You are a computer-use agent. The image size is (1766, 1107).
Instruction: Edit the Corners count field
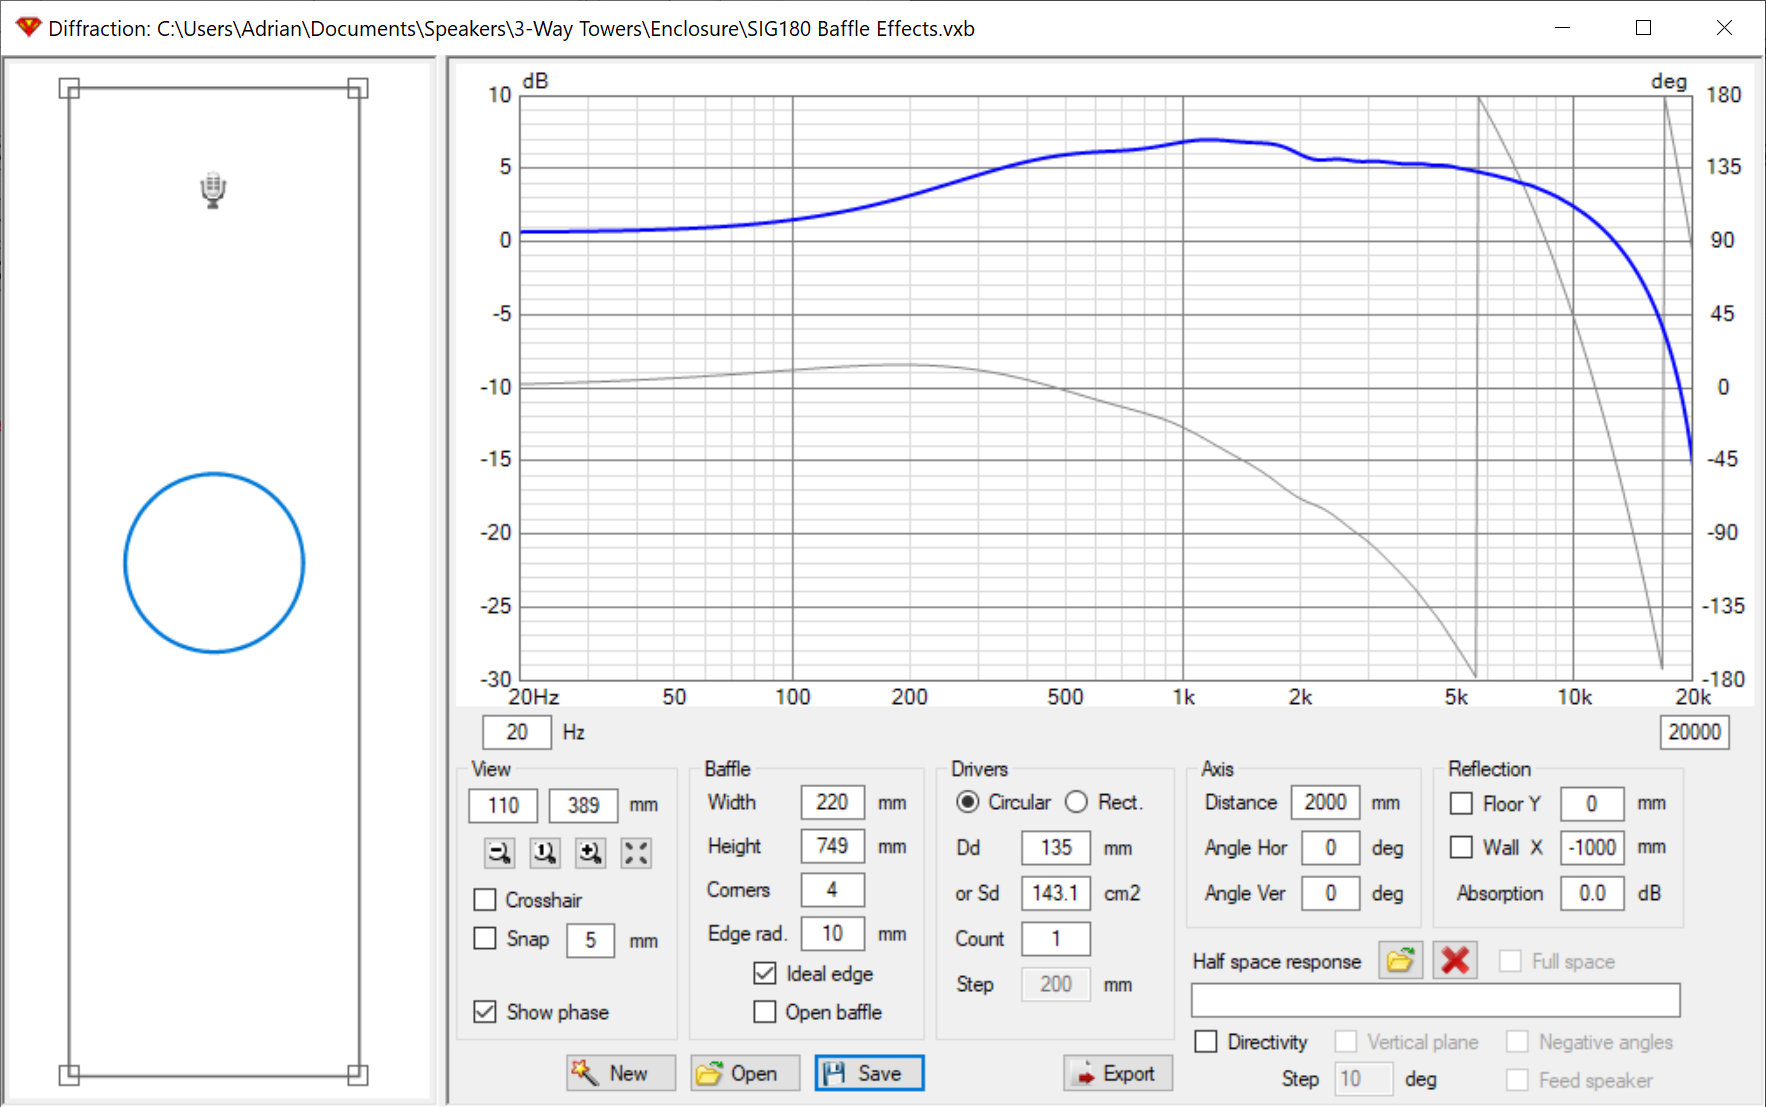click(x=832, y=889)
